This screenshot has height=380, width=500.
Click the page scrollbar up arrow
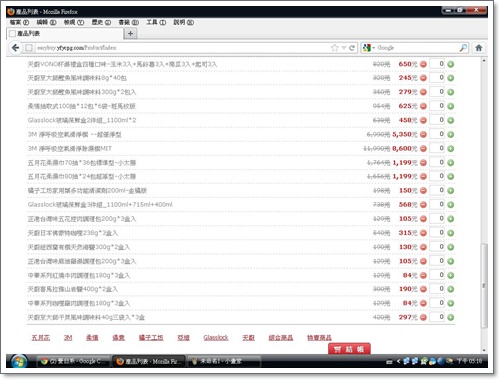click(484, 61)
